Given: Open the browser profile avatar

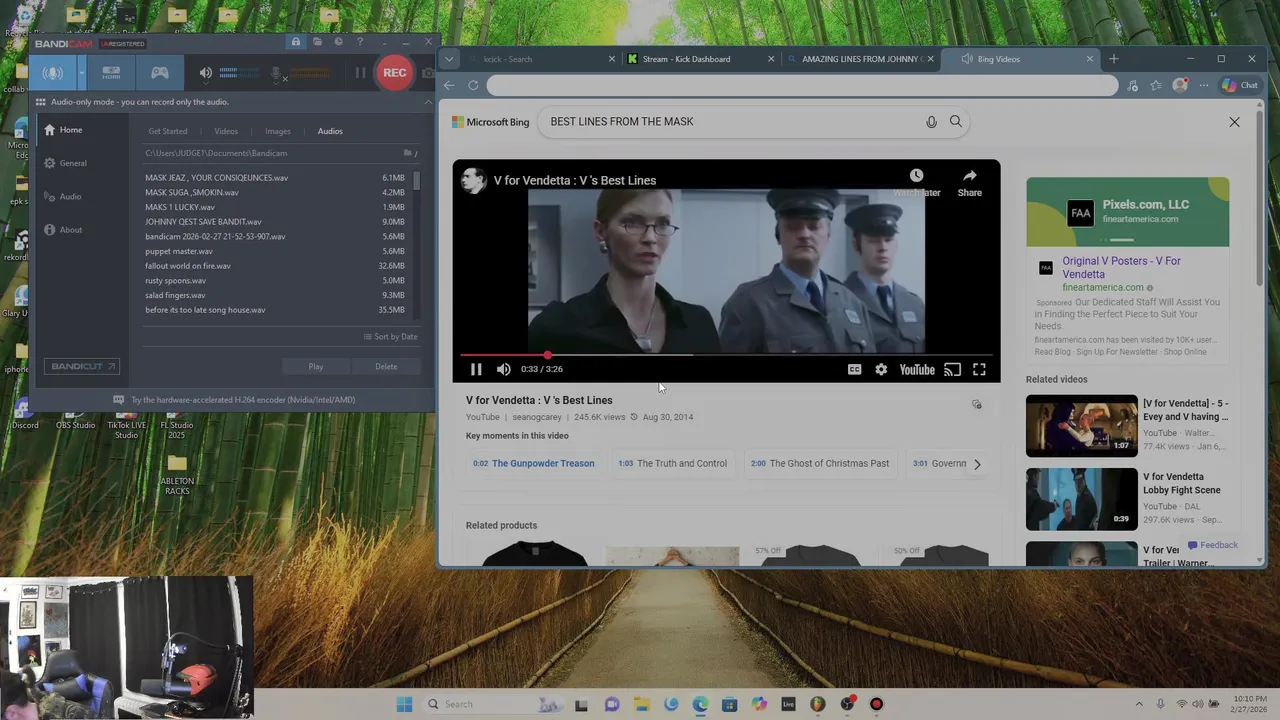Looking at the screenshot, I should (1180, 86).
